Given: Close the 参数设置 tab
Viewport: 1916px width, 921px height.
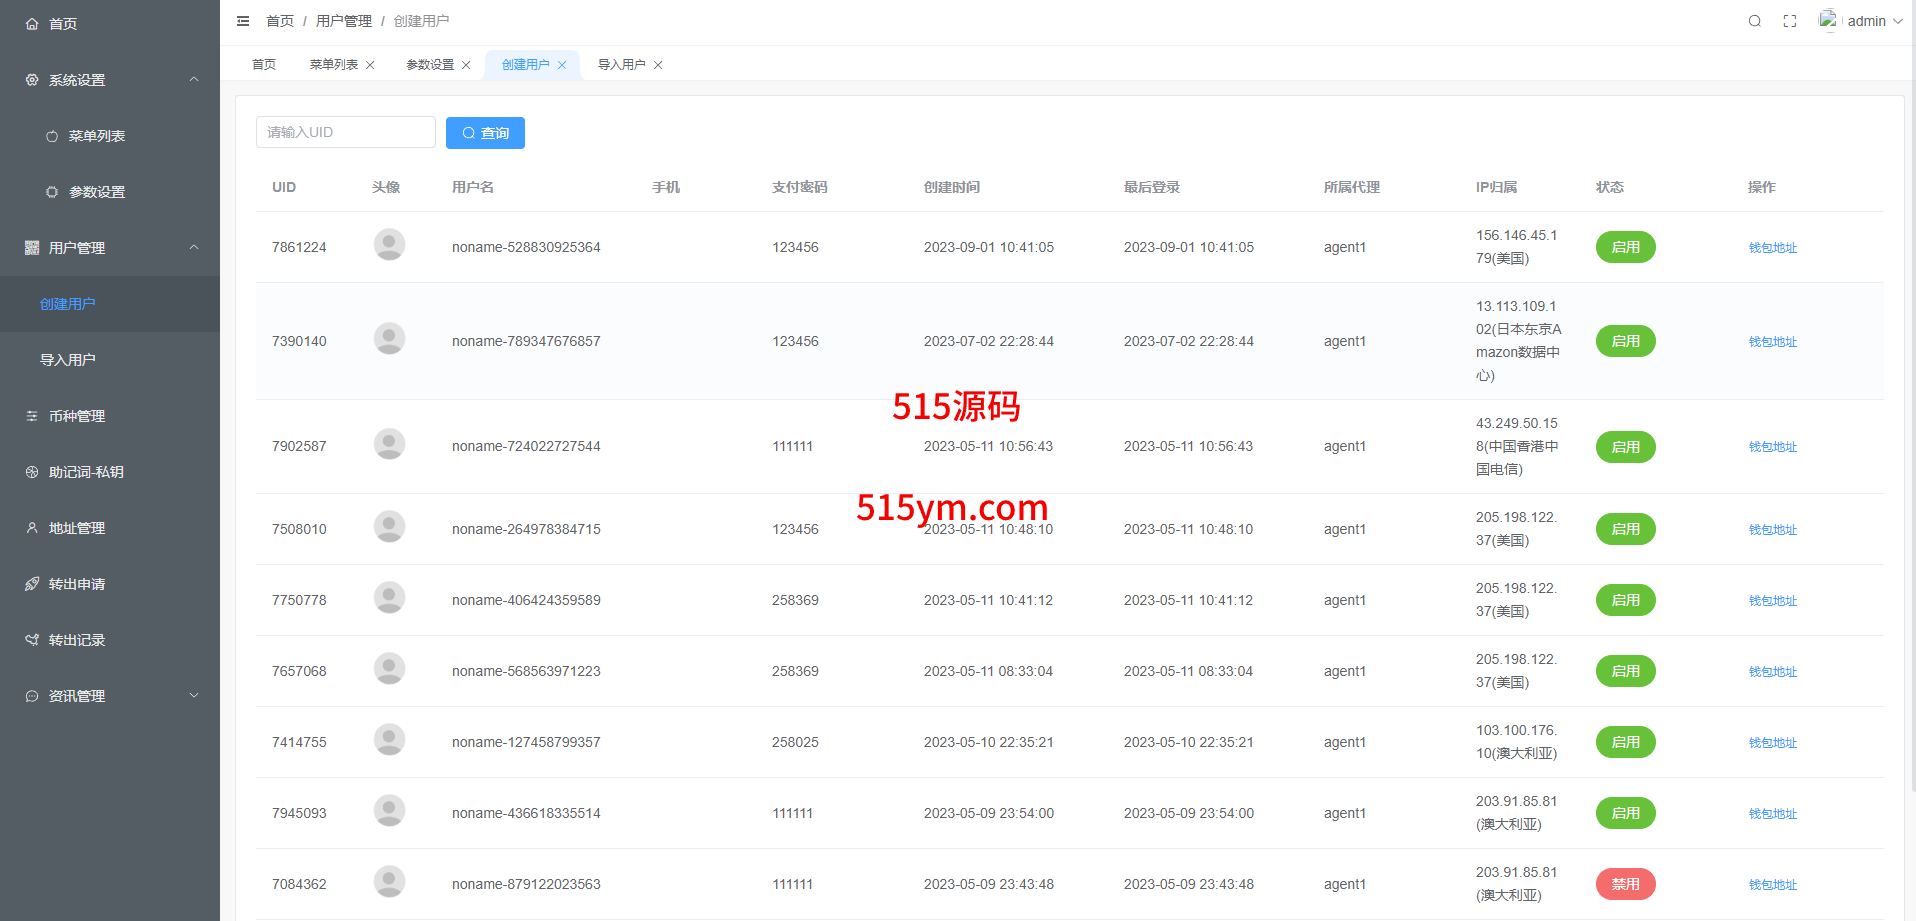Looking at the screenshot, I should tap(466, 65).
